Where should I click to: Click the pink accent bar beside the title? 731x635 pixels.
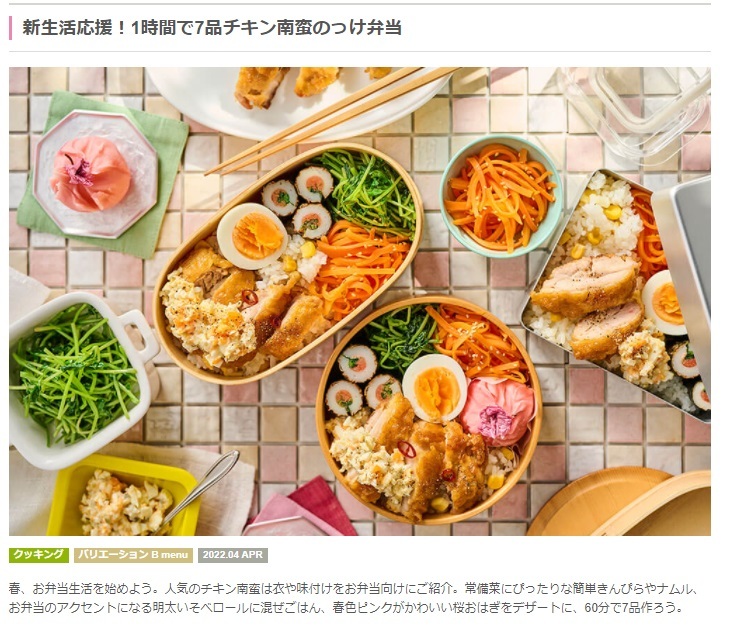(x=10, y=28)
